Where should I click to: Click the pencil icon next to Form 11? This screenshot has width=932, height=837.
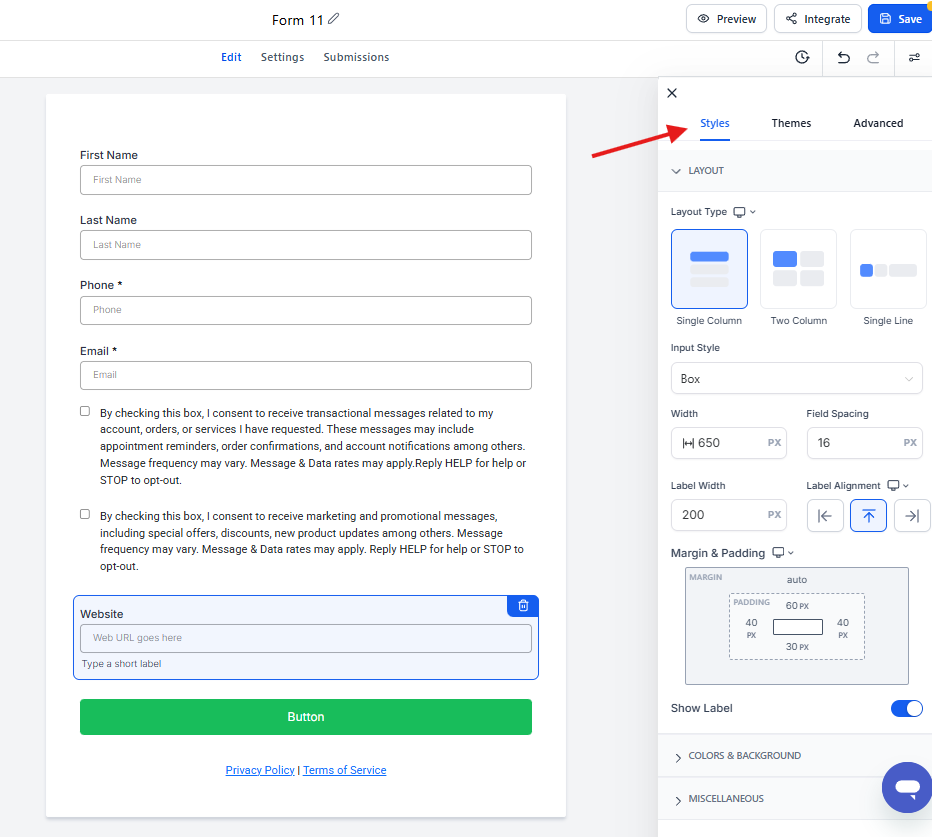pyautogui.click(x=334, y=19)
